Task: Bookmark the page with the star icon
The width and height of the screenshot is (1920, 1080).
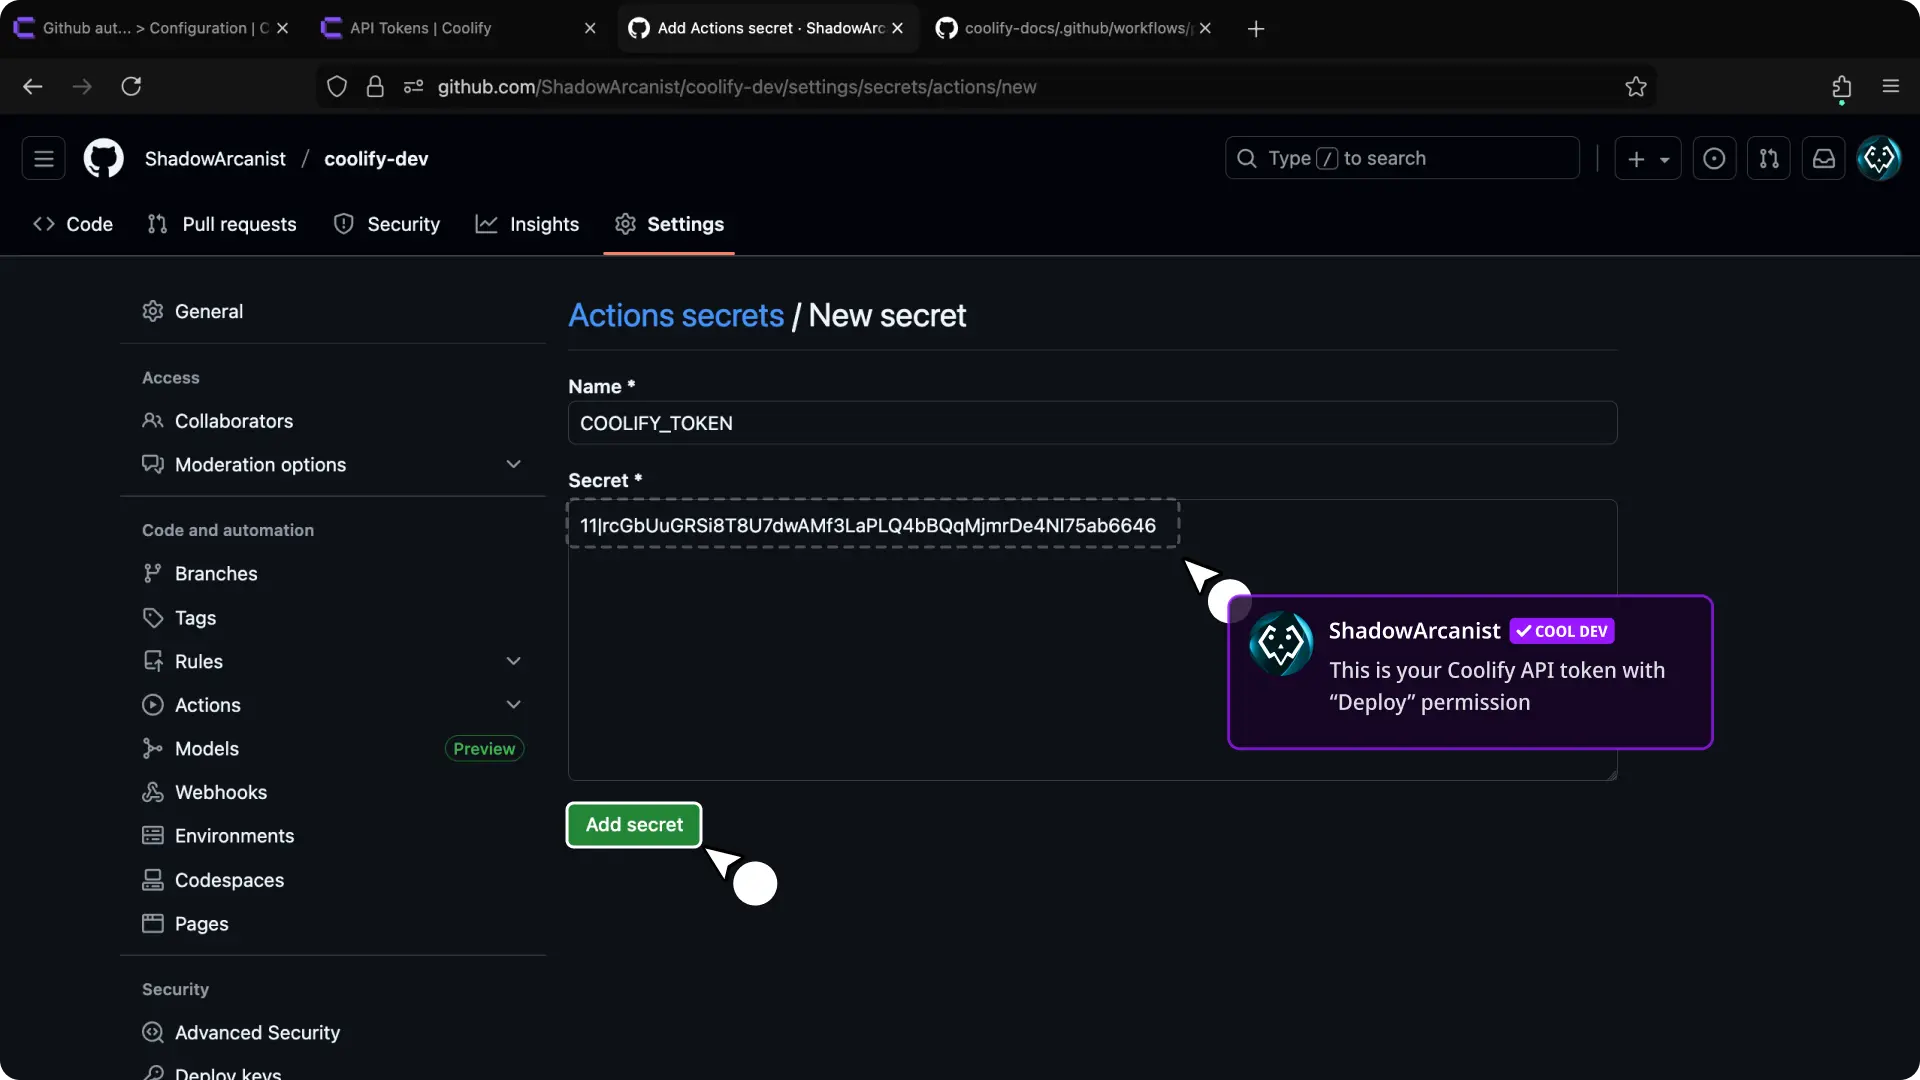Action: (x=1636, y=87)
